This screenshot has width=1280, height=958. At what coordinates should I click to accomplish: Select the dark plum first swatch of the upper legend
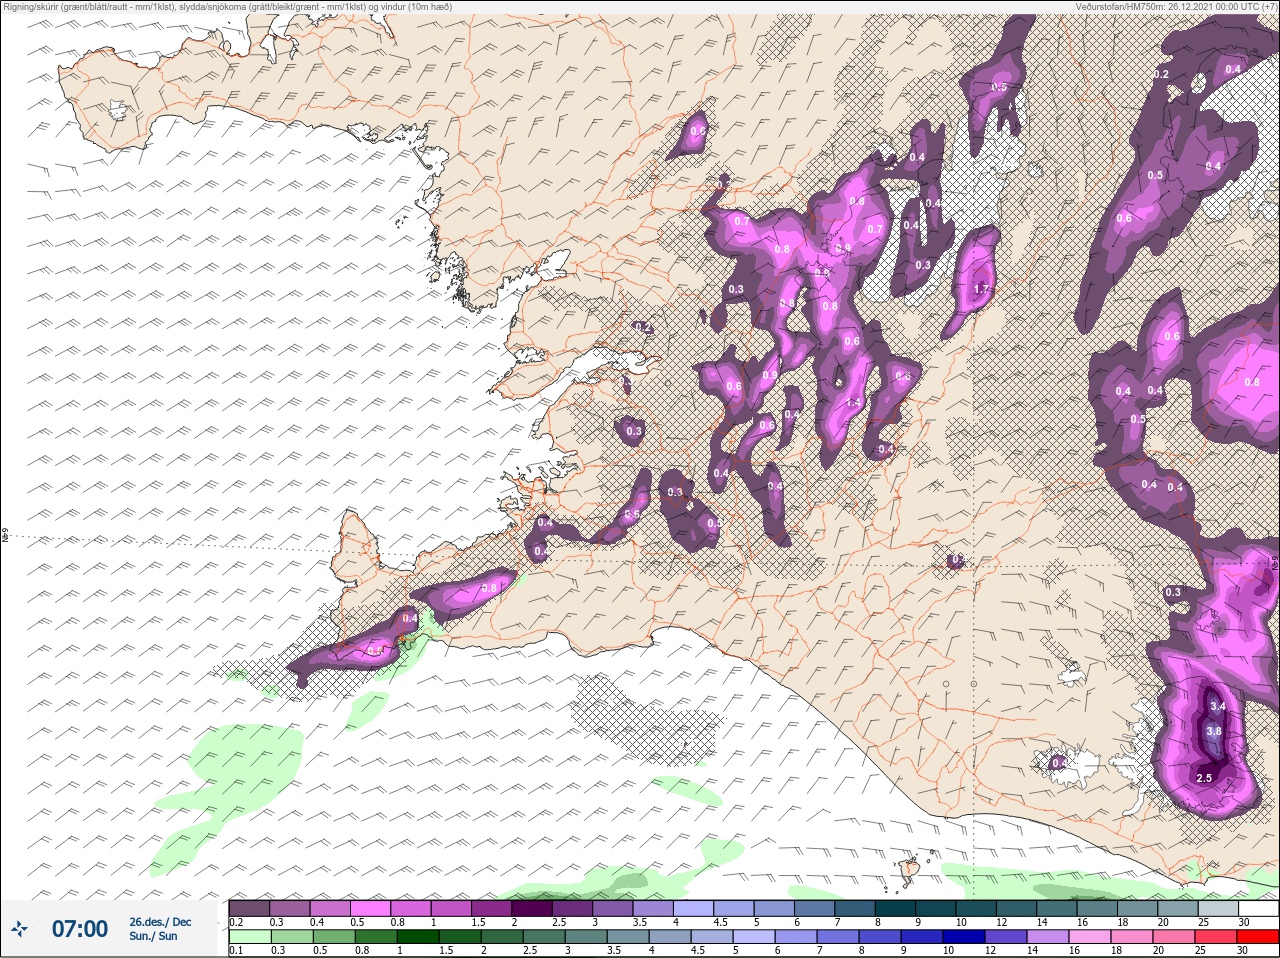click(x=249, y=908)
